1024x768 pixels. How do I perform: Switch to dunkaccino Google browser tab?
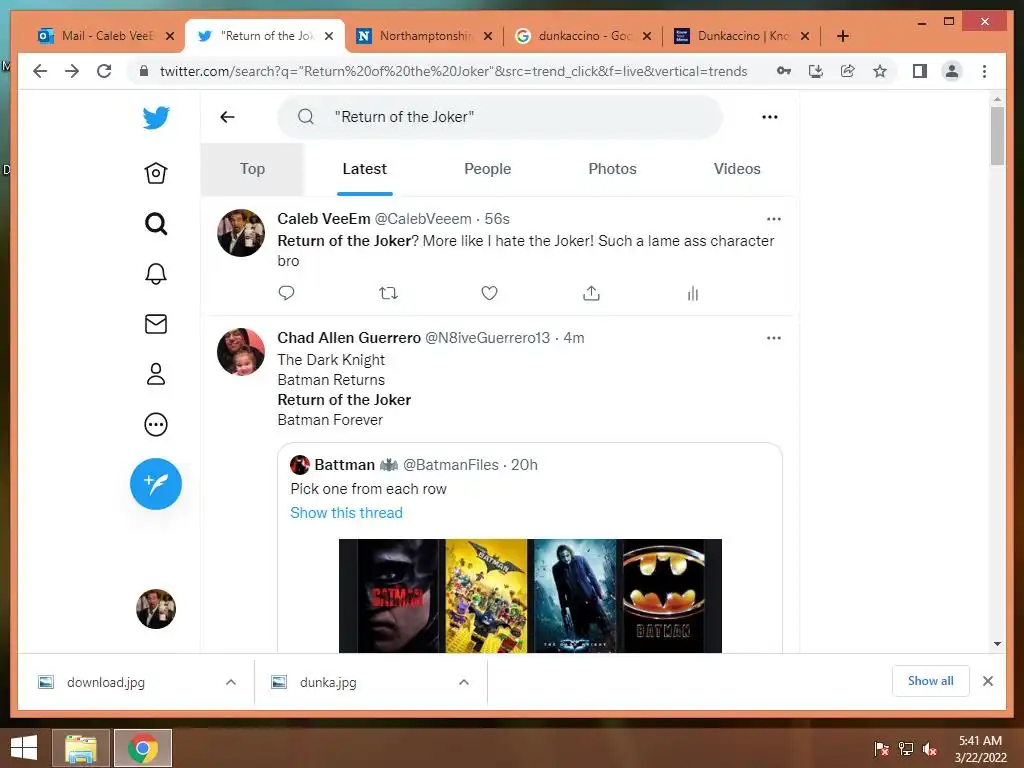pos(584,36)
